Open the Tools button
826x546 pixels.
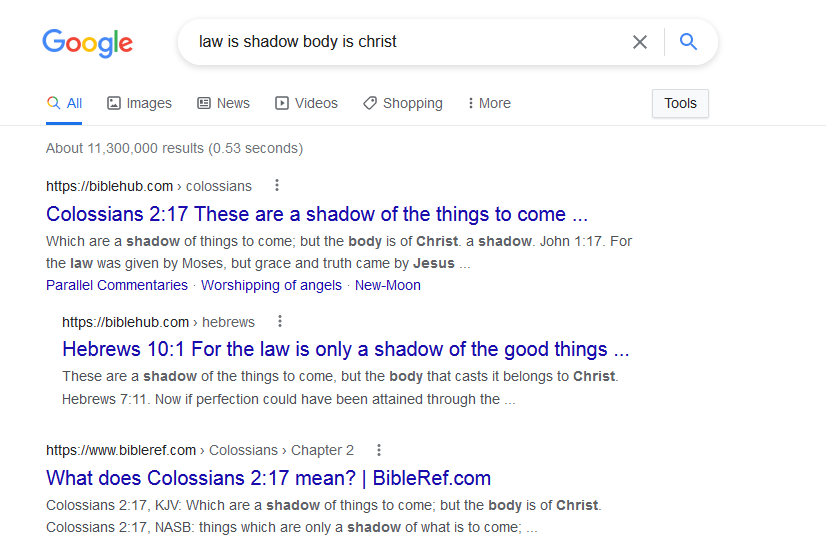680,103
